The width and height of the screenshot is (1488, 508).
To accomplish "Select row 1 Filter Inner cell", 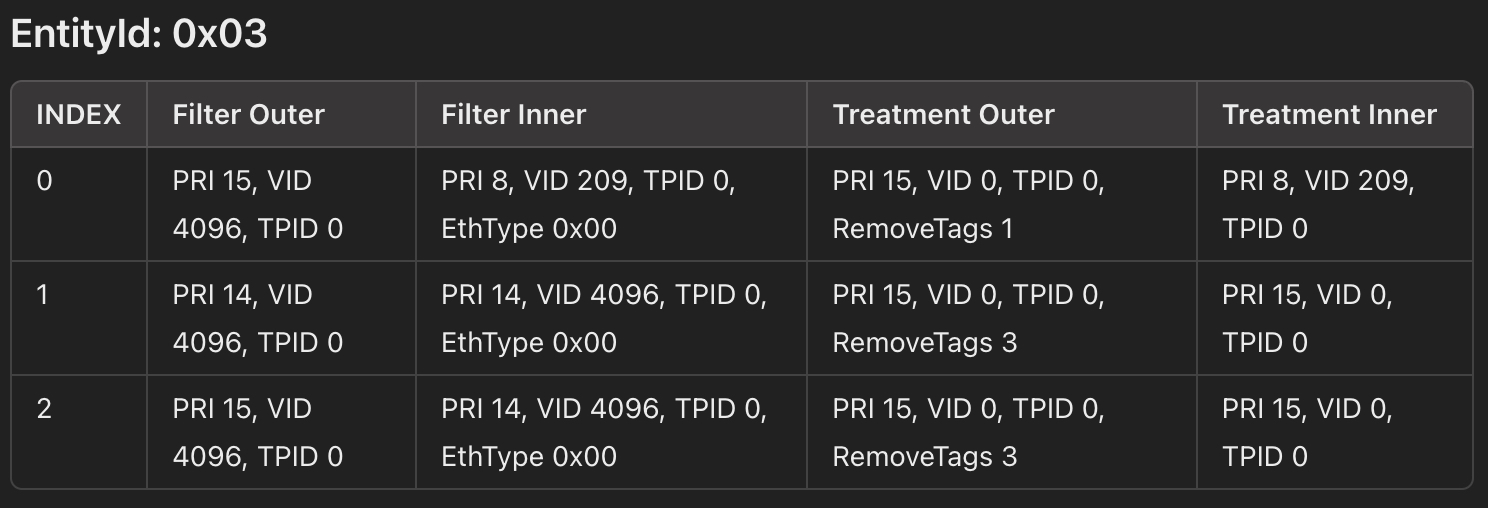I will (x=611, y=318).
